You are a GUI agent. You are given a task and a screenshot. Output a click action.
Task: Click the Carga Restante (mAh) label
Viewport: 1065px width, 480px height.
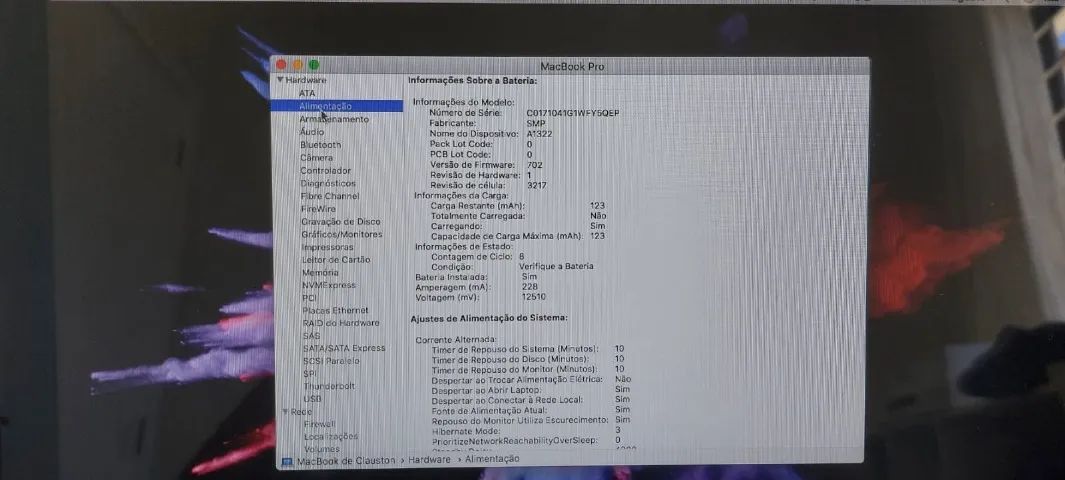point(477,206)
